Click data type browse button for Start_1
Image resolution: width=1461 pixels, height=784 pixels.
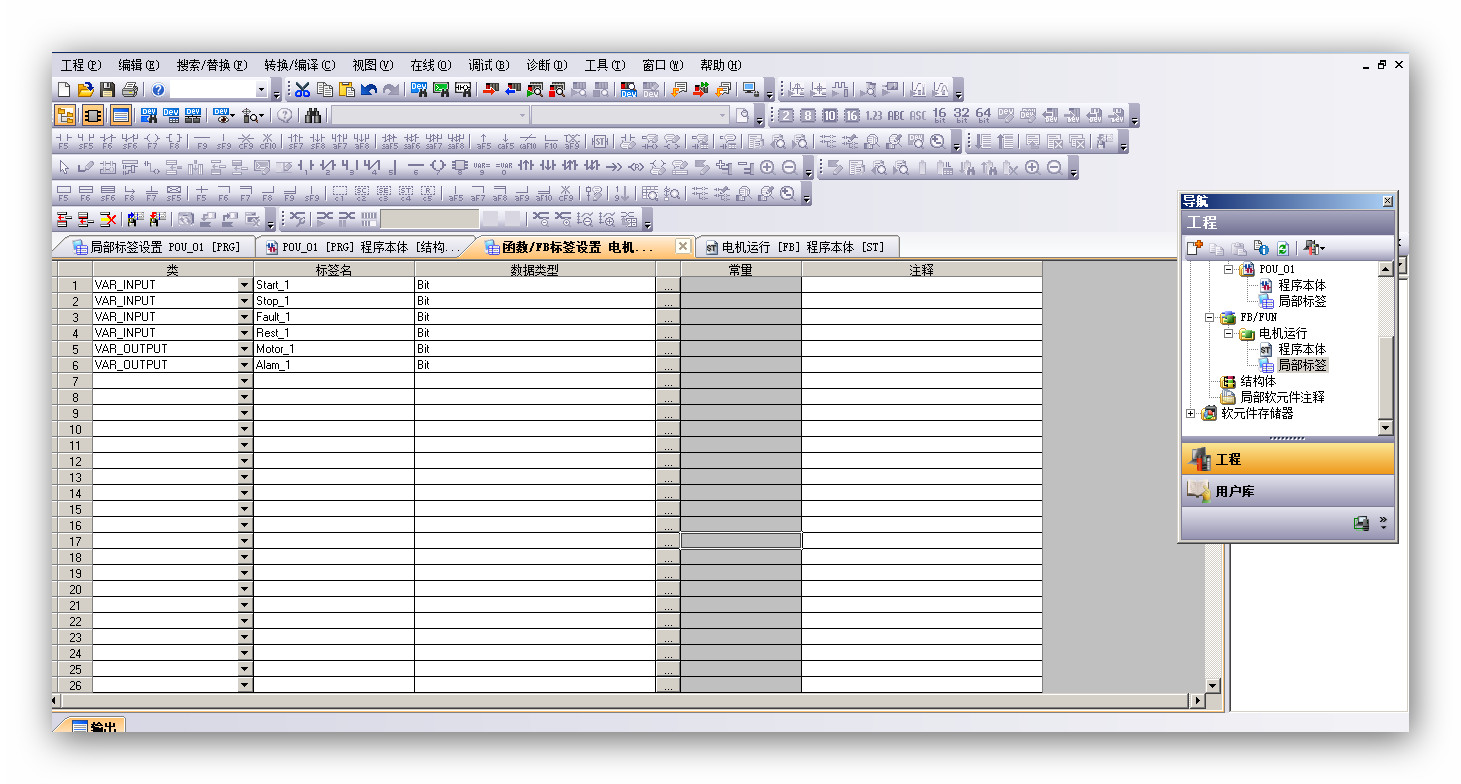coord(668,285)
